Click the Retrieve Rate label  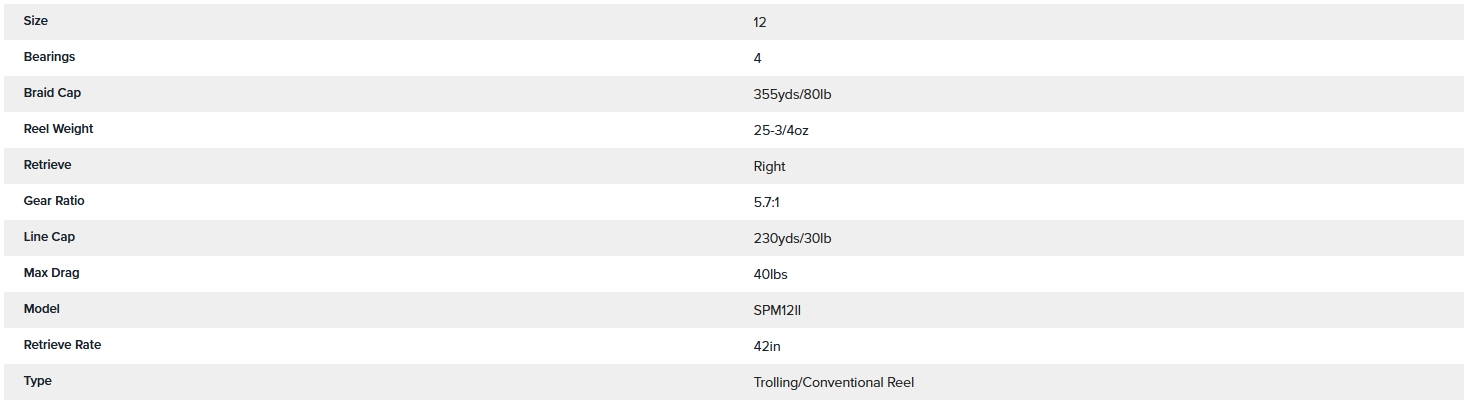[x=62, y=345]
